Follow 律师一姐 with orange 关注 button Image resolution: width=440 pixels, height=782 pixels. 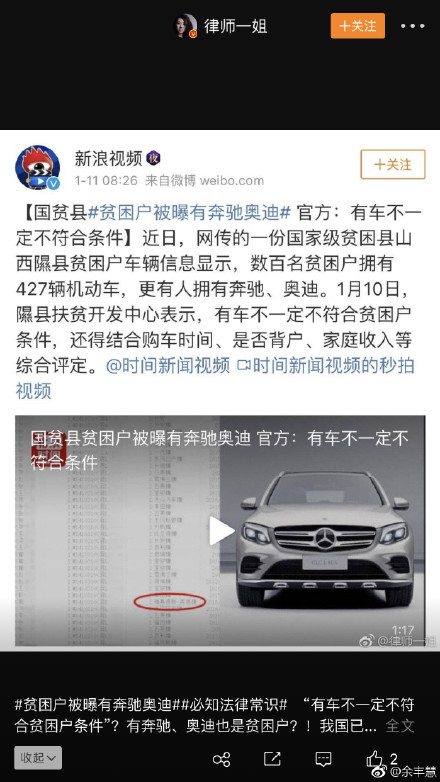point(358,26)
